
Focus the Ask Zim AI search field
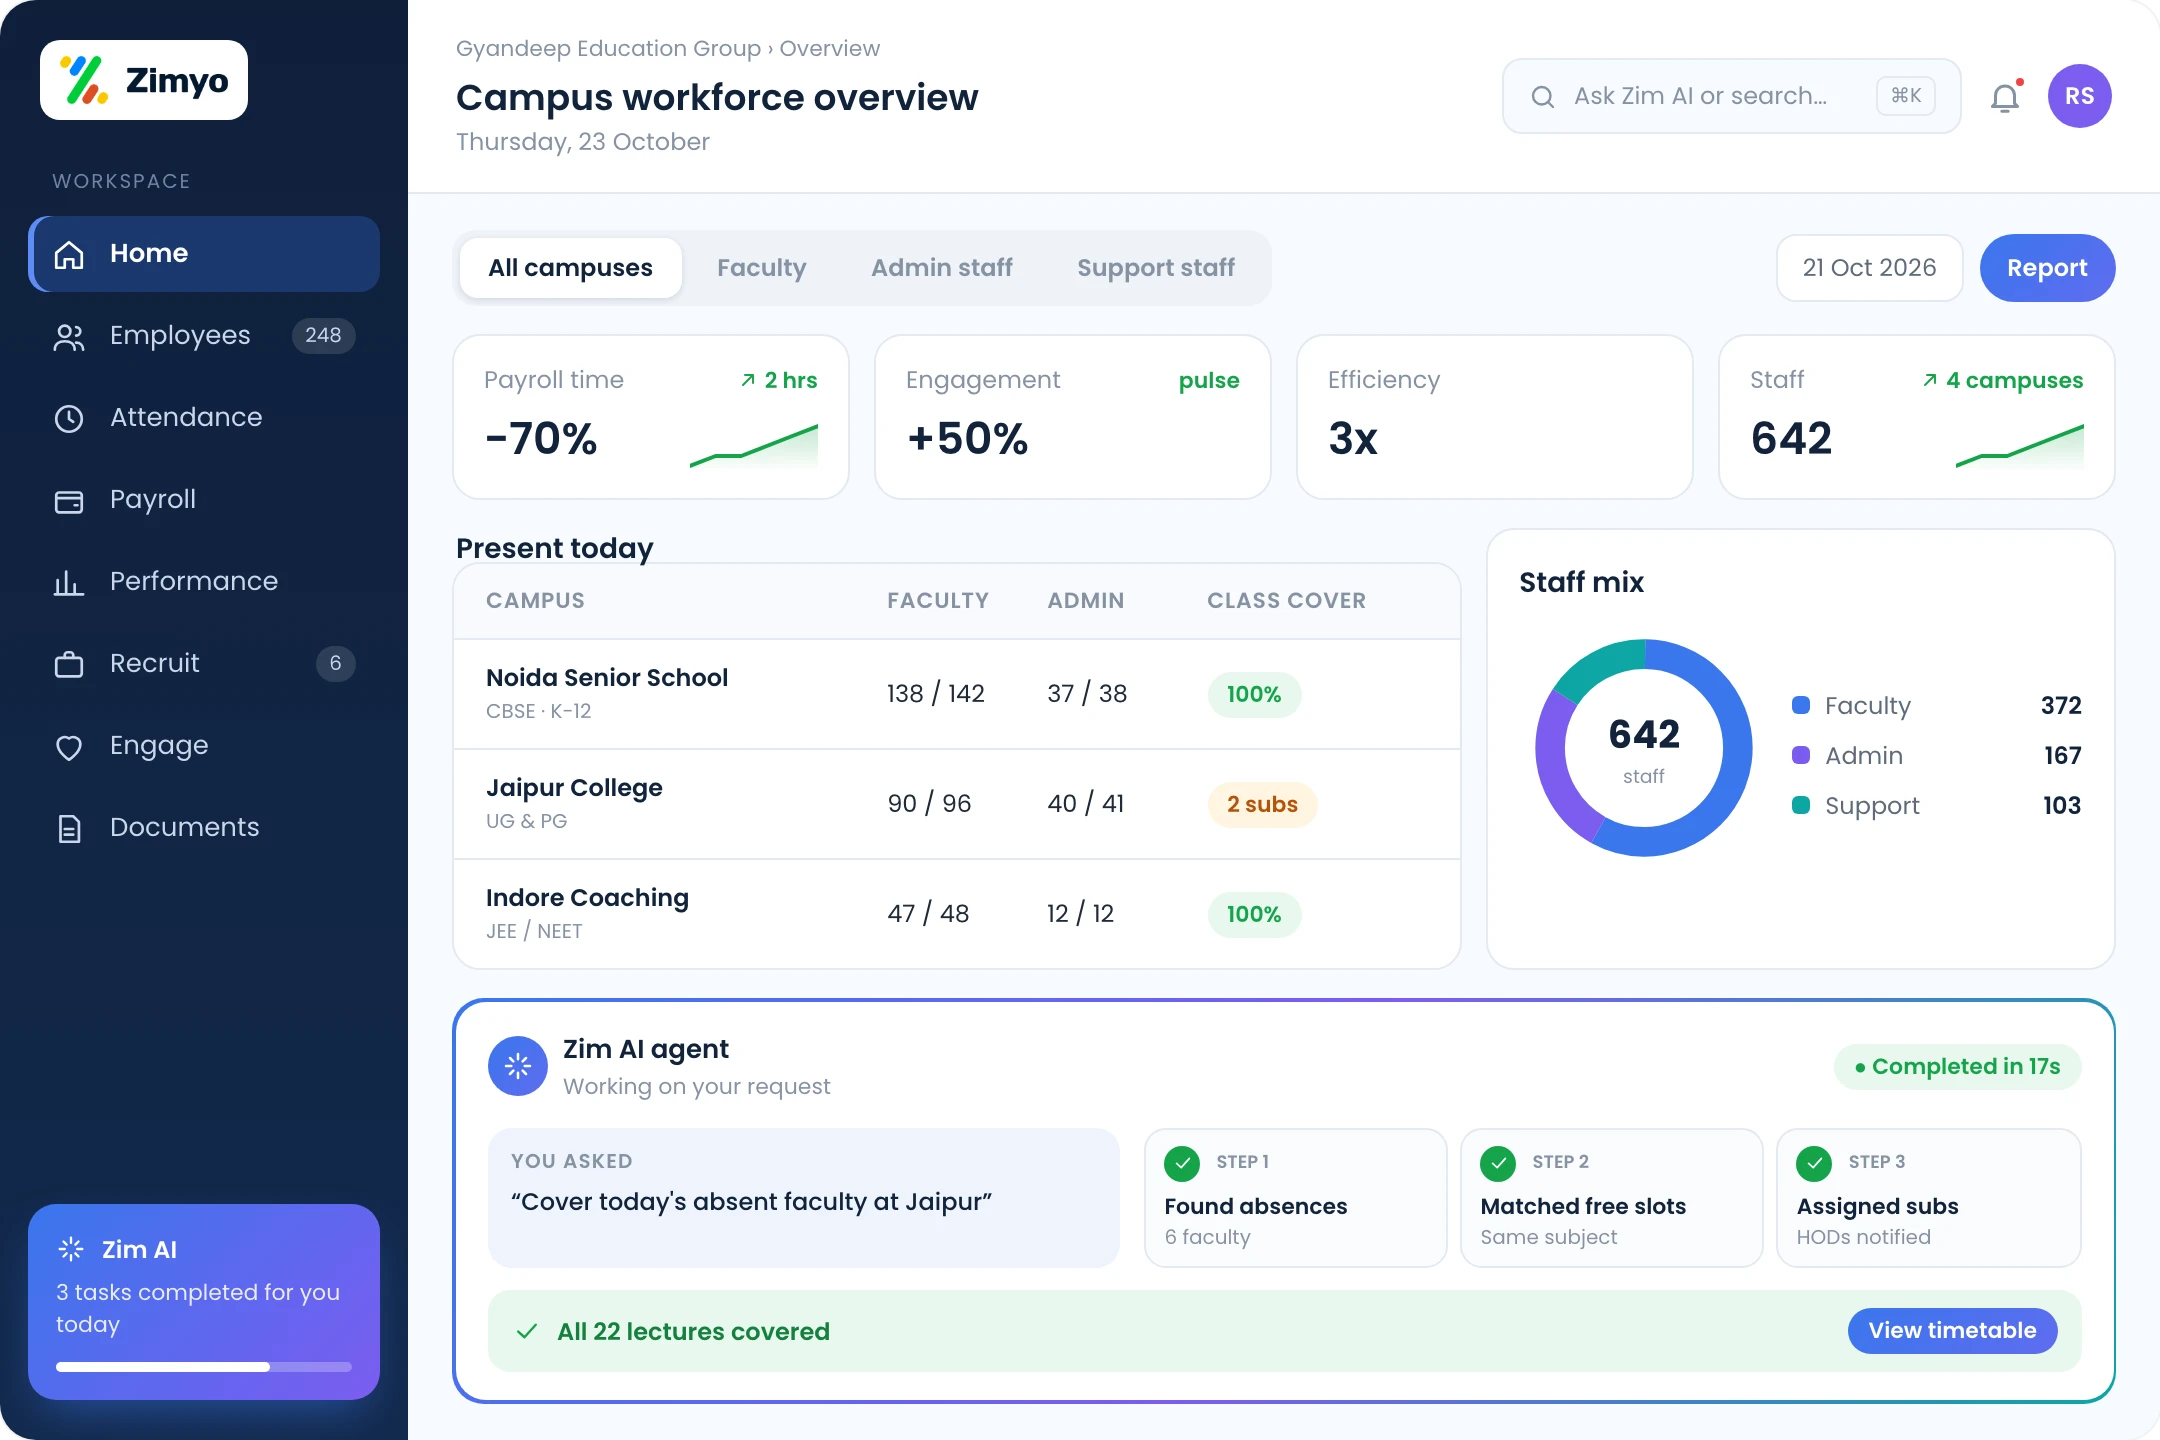click(x=1731, y=96)
